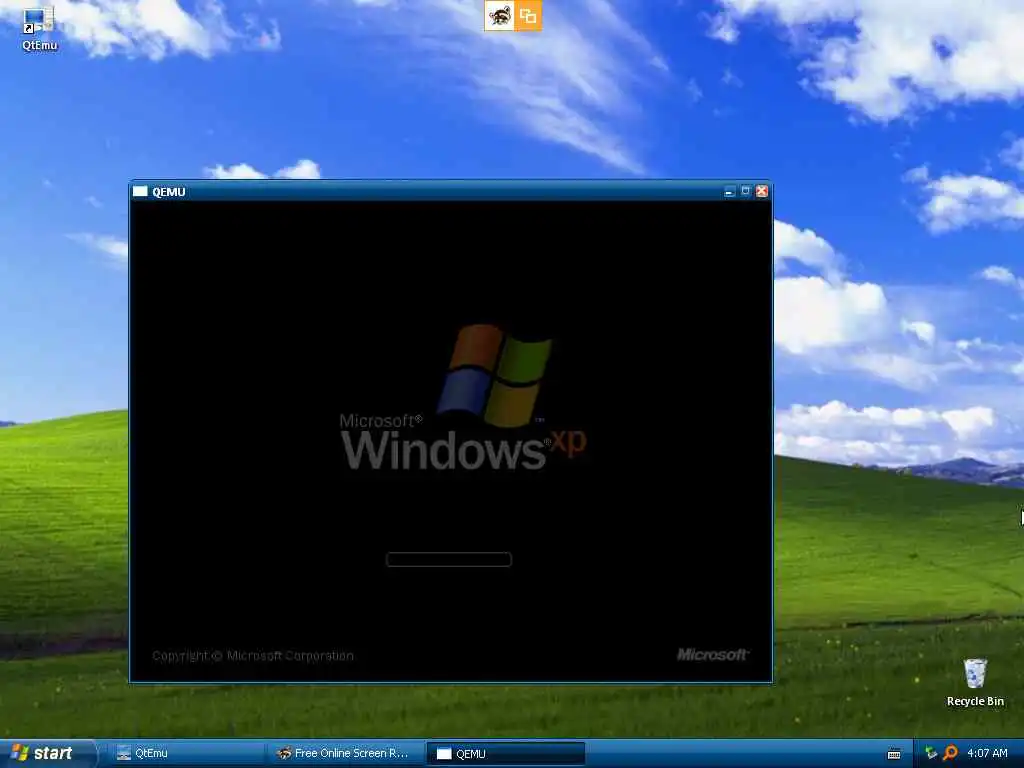Image resolution: width=1024 pixels, height=768 pixels.
Task: Select the Recycle Bin desktop icon
Action: (x=975, y=682)
